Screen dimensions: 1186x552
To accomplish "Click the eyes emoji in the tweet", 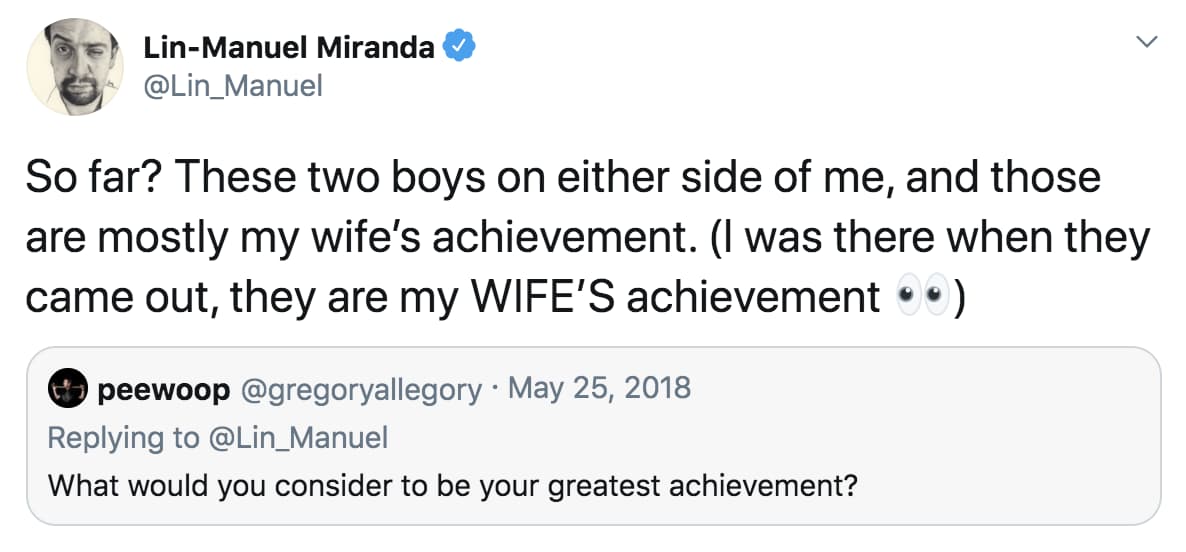I will tap(919, 297).
